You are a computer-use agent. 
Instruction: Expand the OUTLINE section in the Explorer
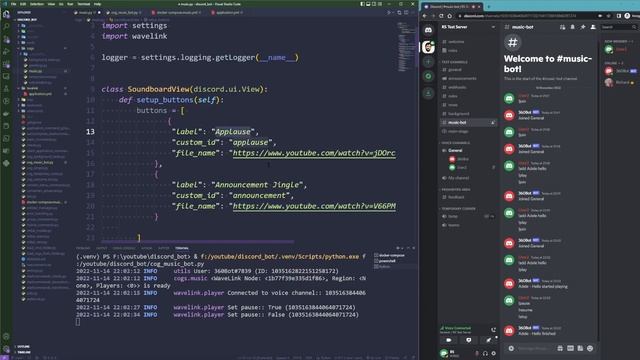coord(23,347)
